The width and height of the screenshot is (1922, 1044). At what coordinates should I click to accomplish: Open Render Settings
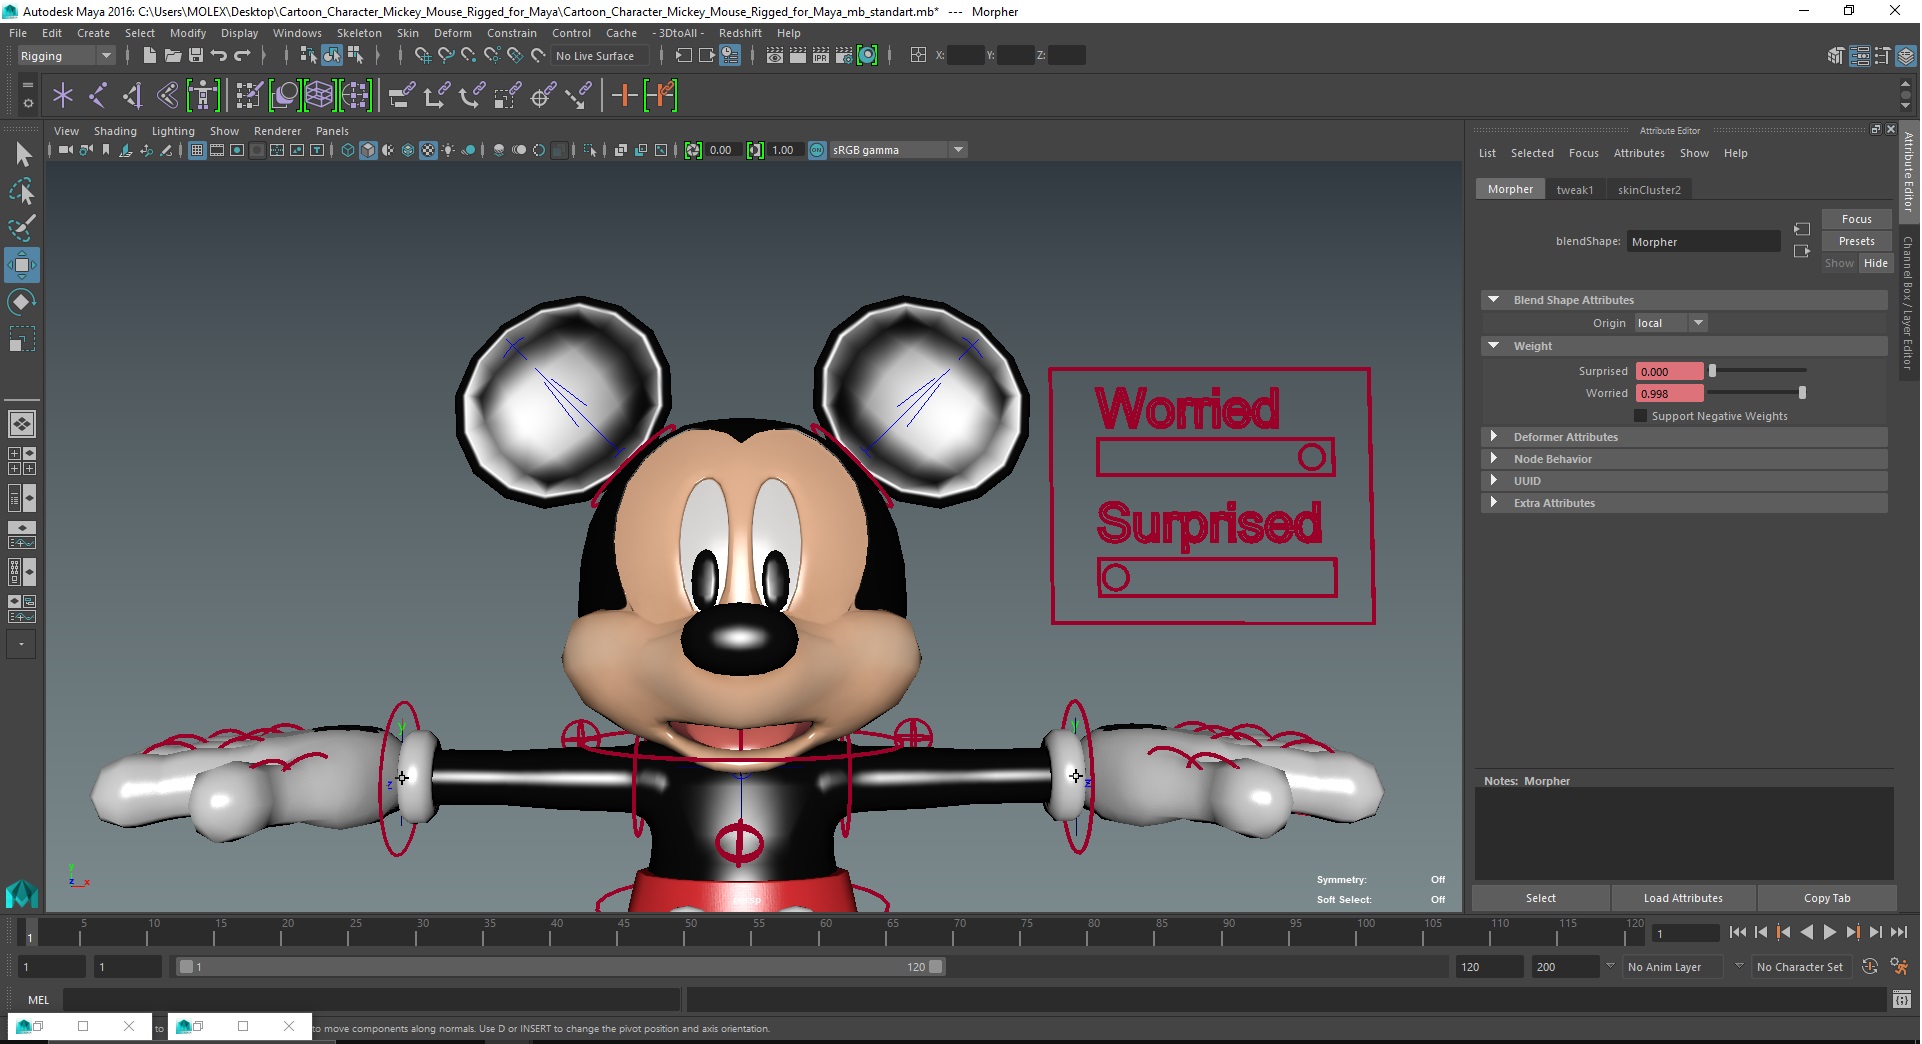pos(844,56)
